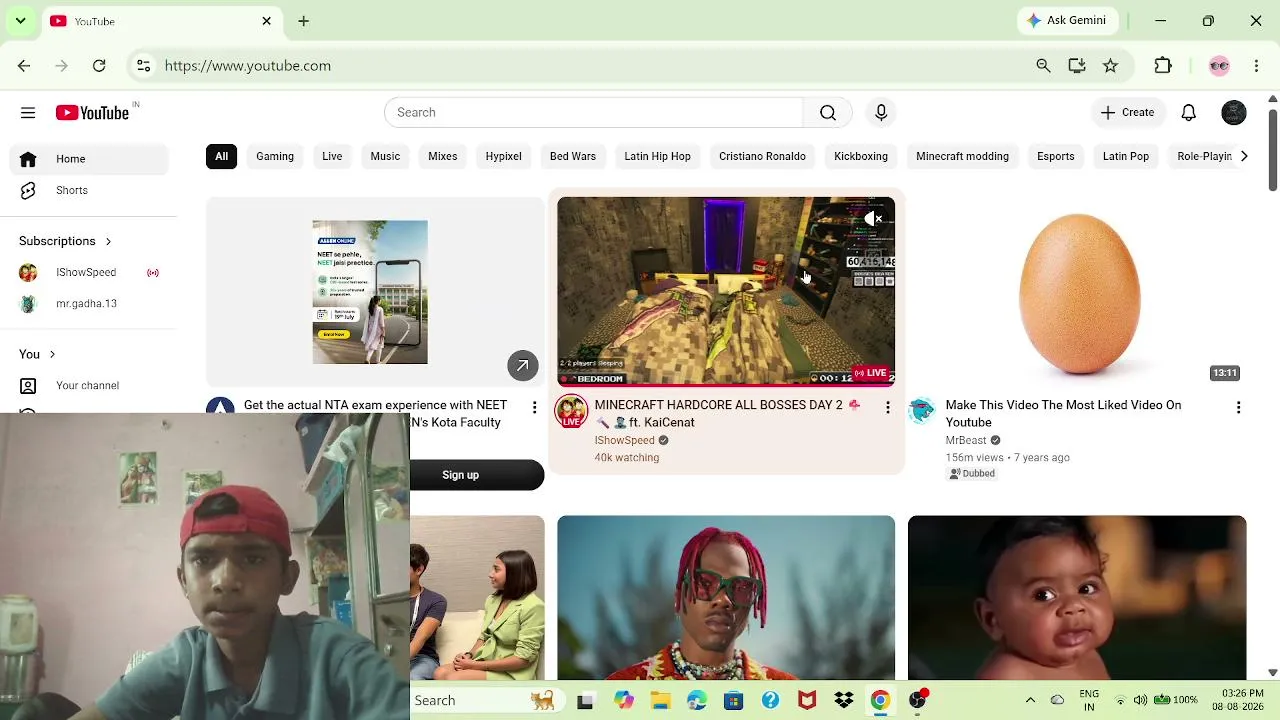Open the IShowSpeed channel avatar under video
Image resolution: width=1280 pixels, height=720 pixels.
click(x=571, y=411)
